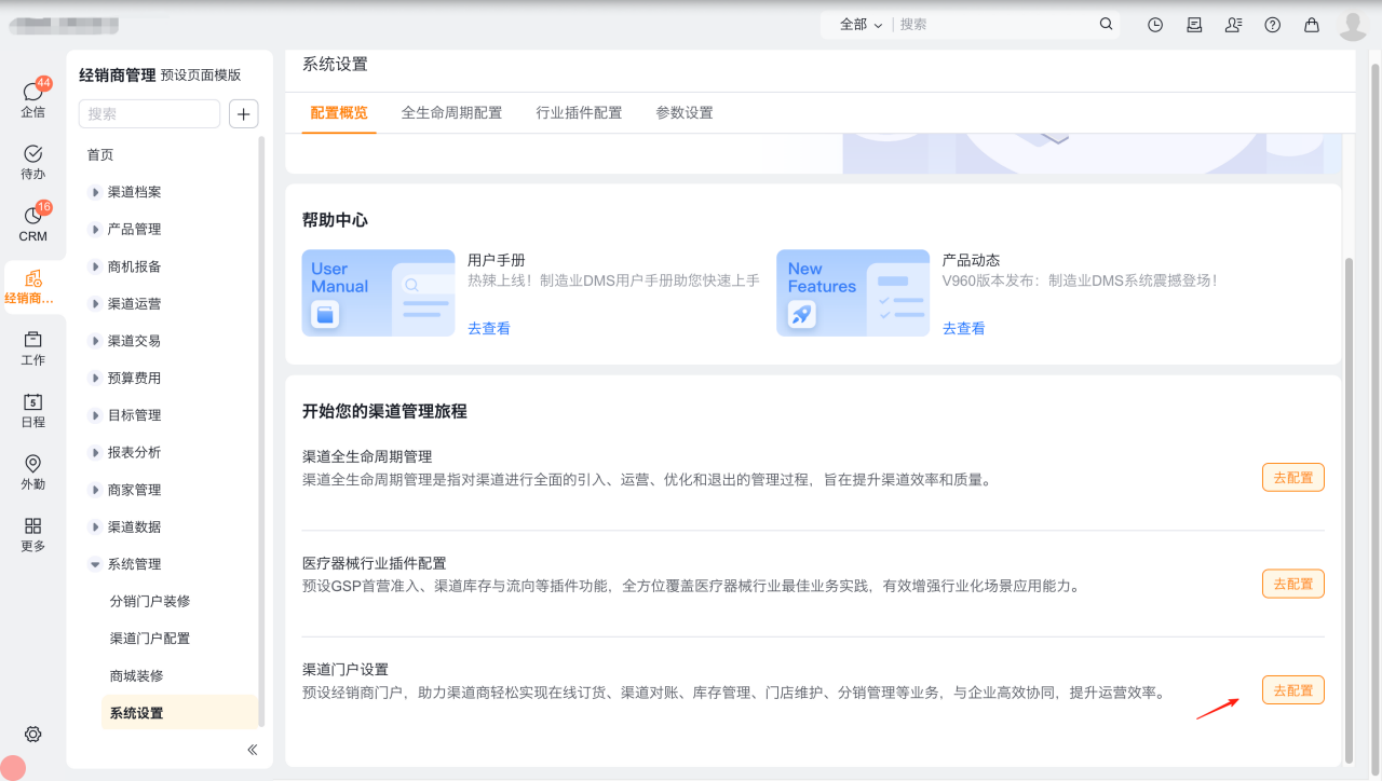1382x781 pixels.
Task: Open the 全部 search scope dropdown
Action: (861, 24)
